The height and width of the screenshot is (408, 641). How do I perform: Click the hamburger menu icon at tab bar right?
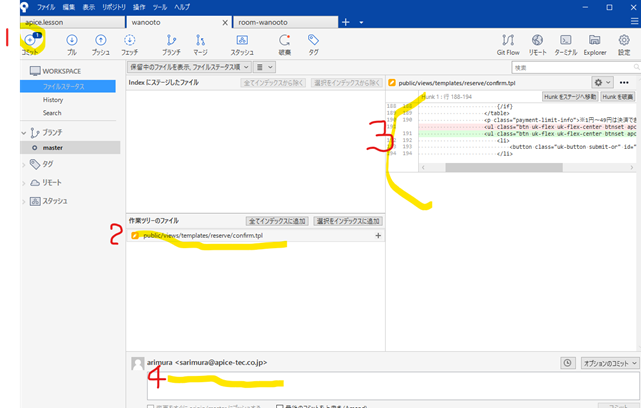coord(634,22)
